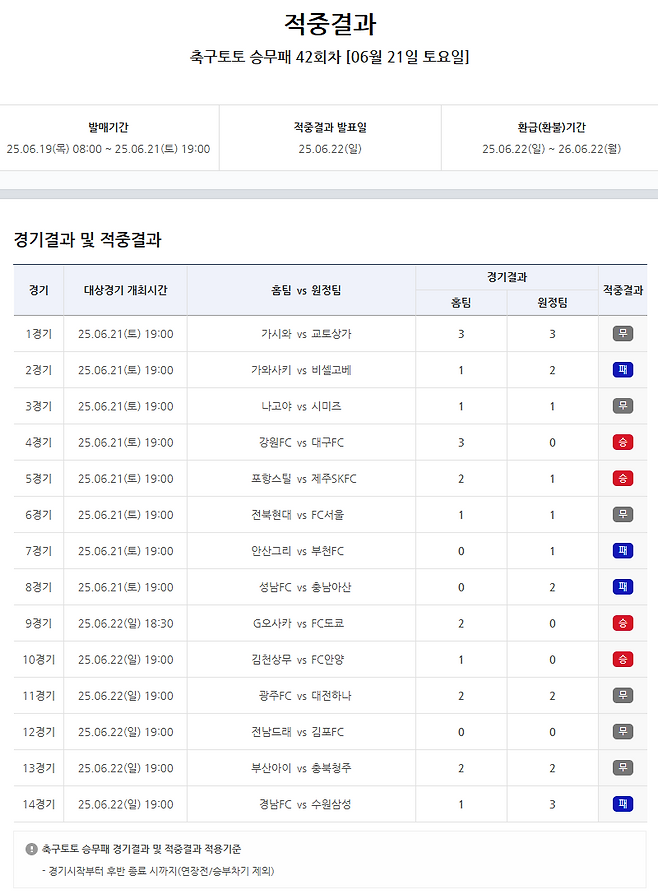
Task: Click the win badge for 김천상무 match
Action: coord(622,659)
